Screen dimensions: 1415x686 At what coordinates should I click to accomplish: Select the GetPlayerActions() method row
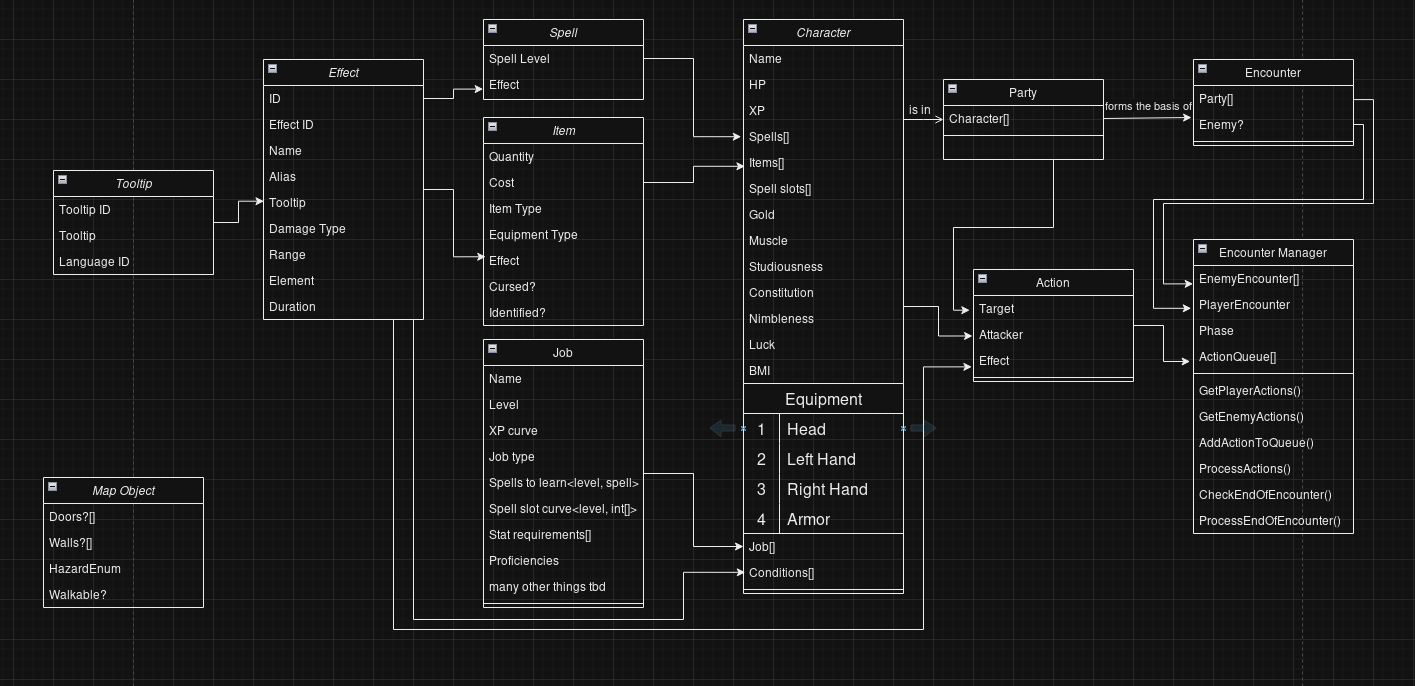coord(1250,391)
